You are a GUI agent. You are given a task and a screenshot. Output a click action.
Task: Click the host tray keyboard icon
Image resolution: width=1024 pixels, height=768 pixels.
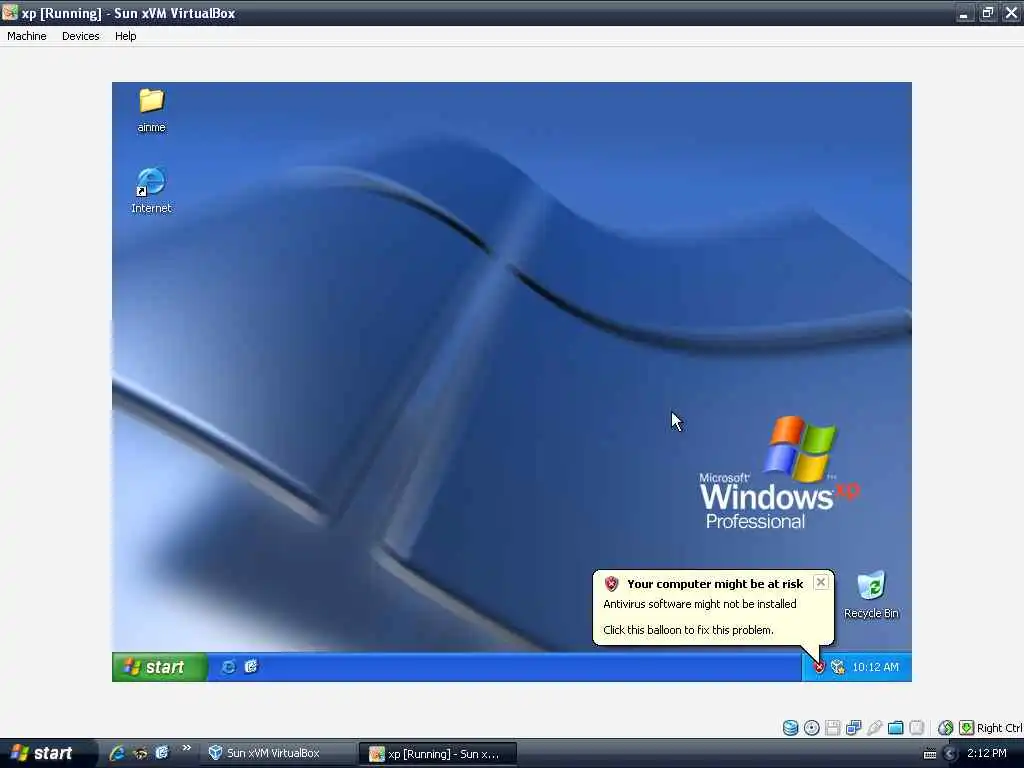tap(930, 754)
